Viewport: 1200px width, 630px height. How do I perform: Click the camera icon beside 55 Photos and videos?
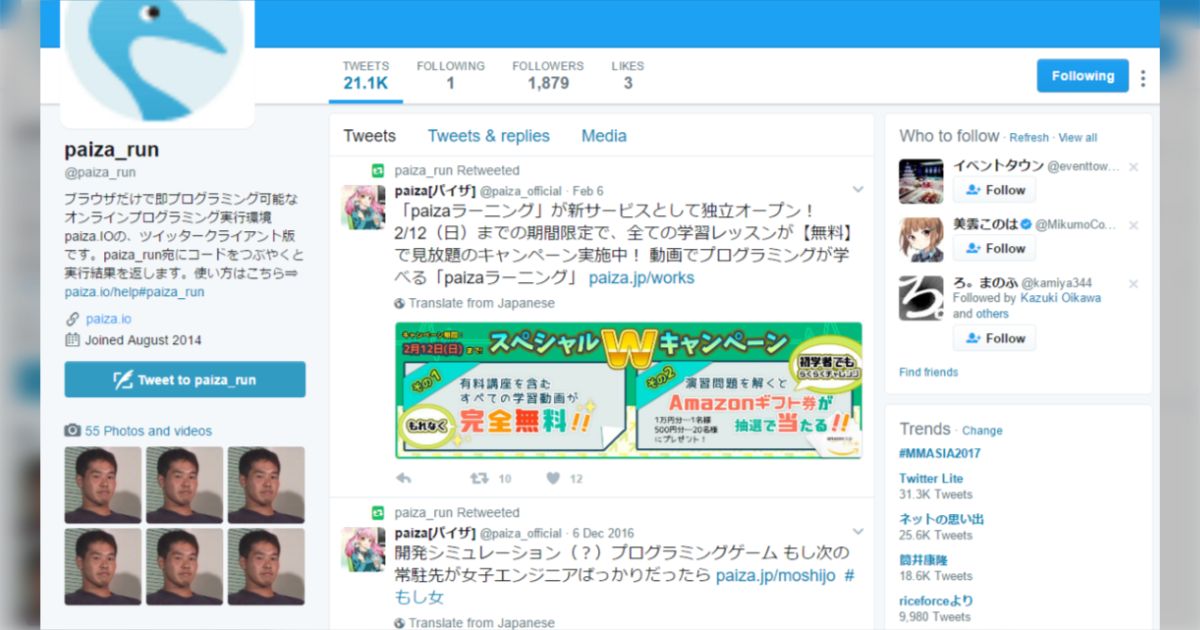pyautogui.click(x=72, y=430)
